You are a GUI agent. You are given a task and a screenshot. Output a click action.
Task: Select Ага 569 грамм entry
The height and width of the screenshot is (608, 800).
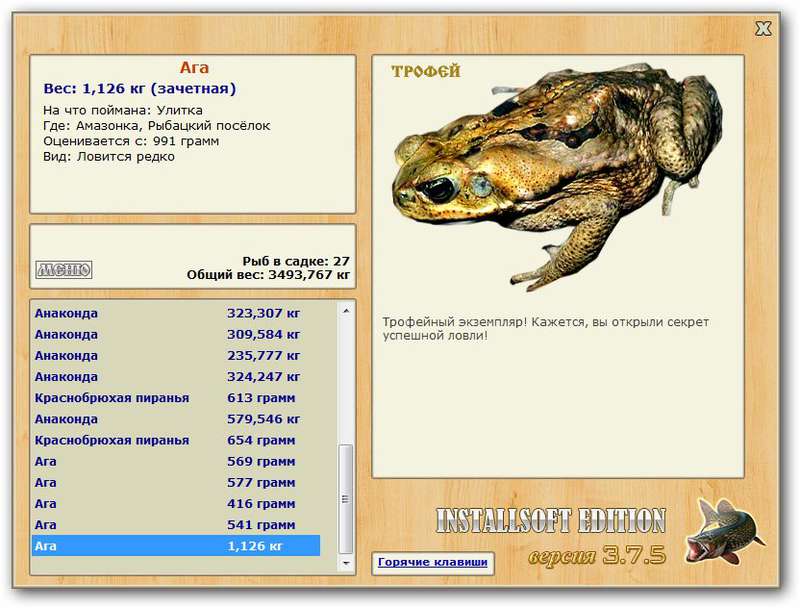click(x=176, y=462)
